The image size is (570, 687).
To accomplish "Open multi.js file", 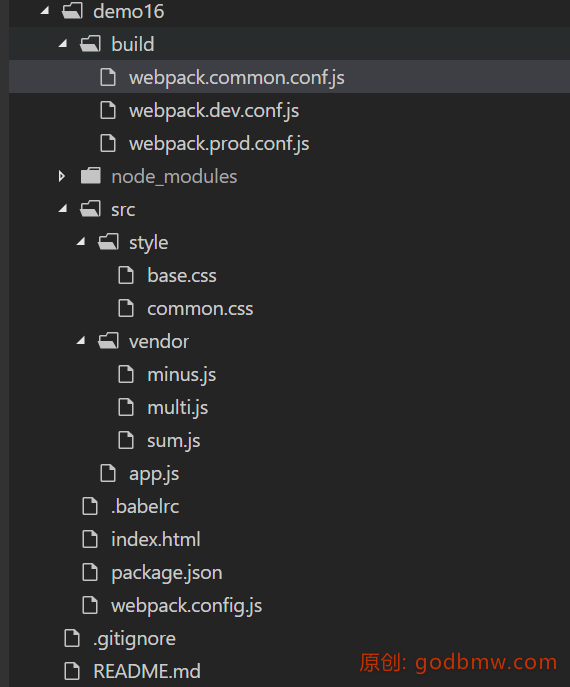I will pos(177,408).
